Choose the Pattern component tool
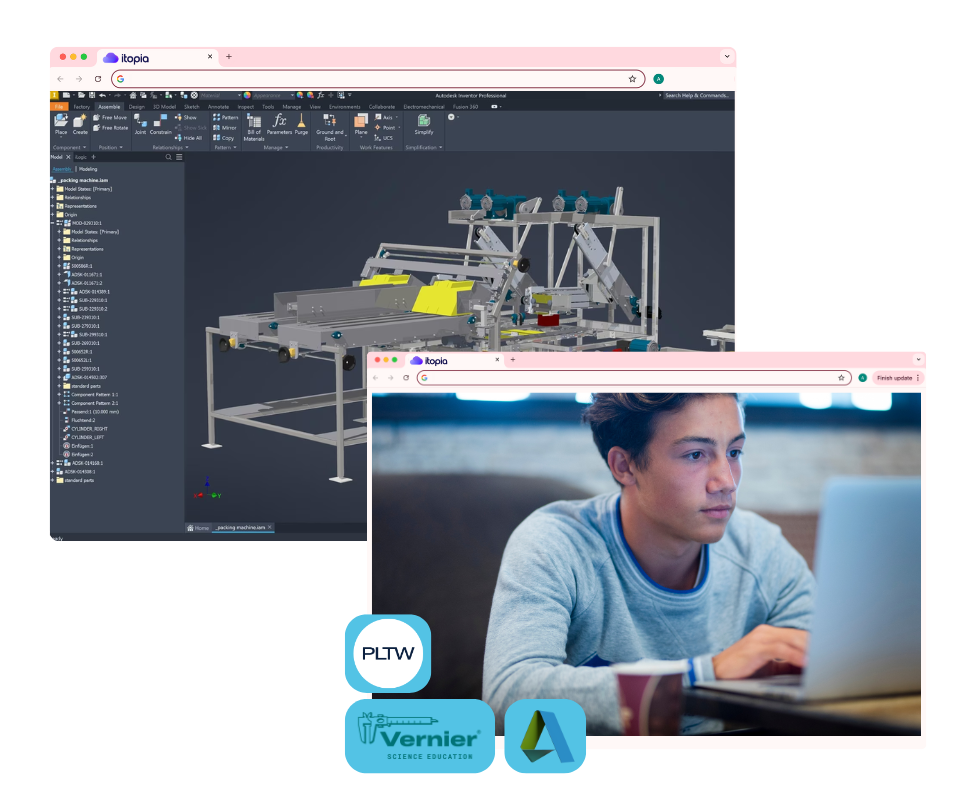The width and height of the screenshot is (953, 803). tap(225, 117)
